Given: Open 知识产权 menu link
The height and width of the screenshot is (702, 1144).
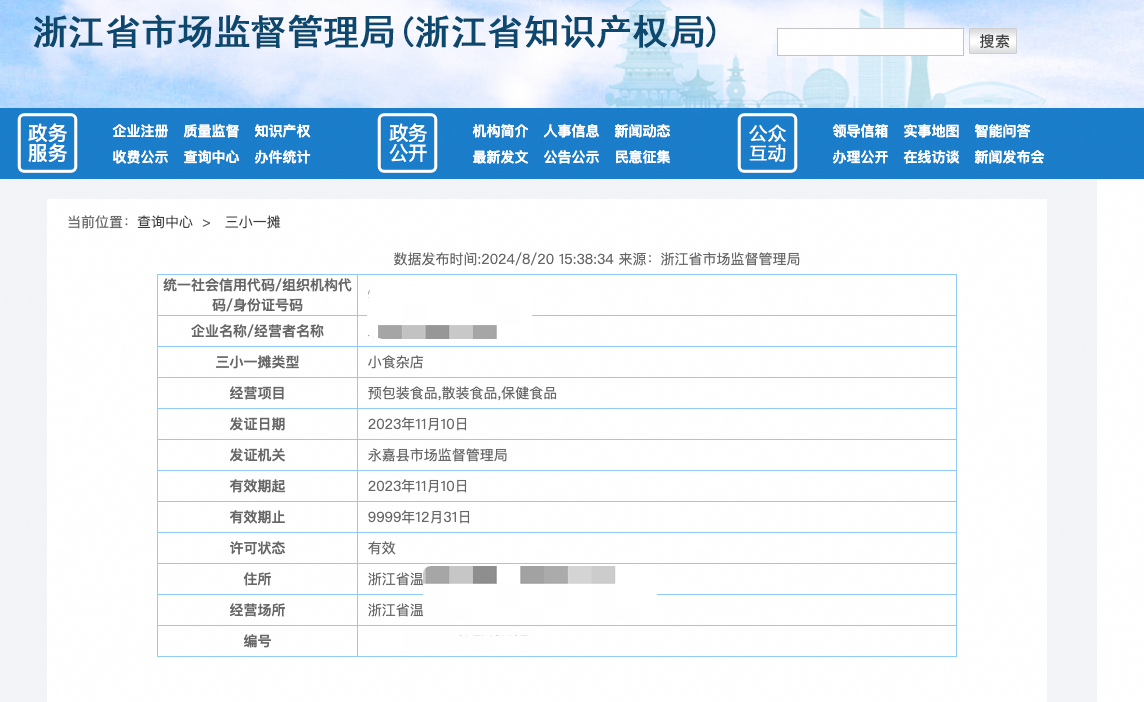Looking at the screenshot, I should pos(282,131).
